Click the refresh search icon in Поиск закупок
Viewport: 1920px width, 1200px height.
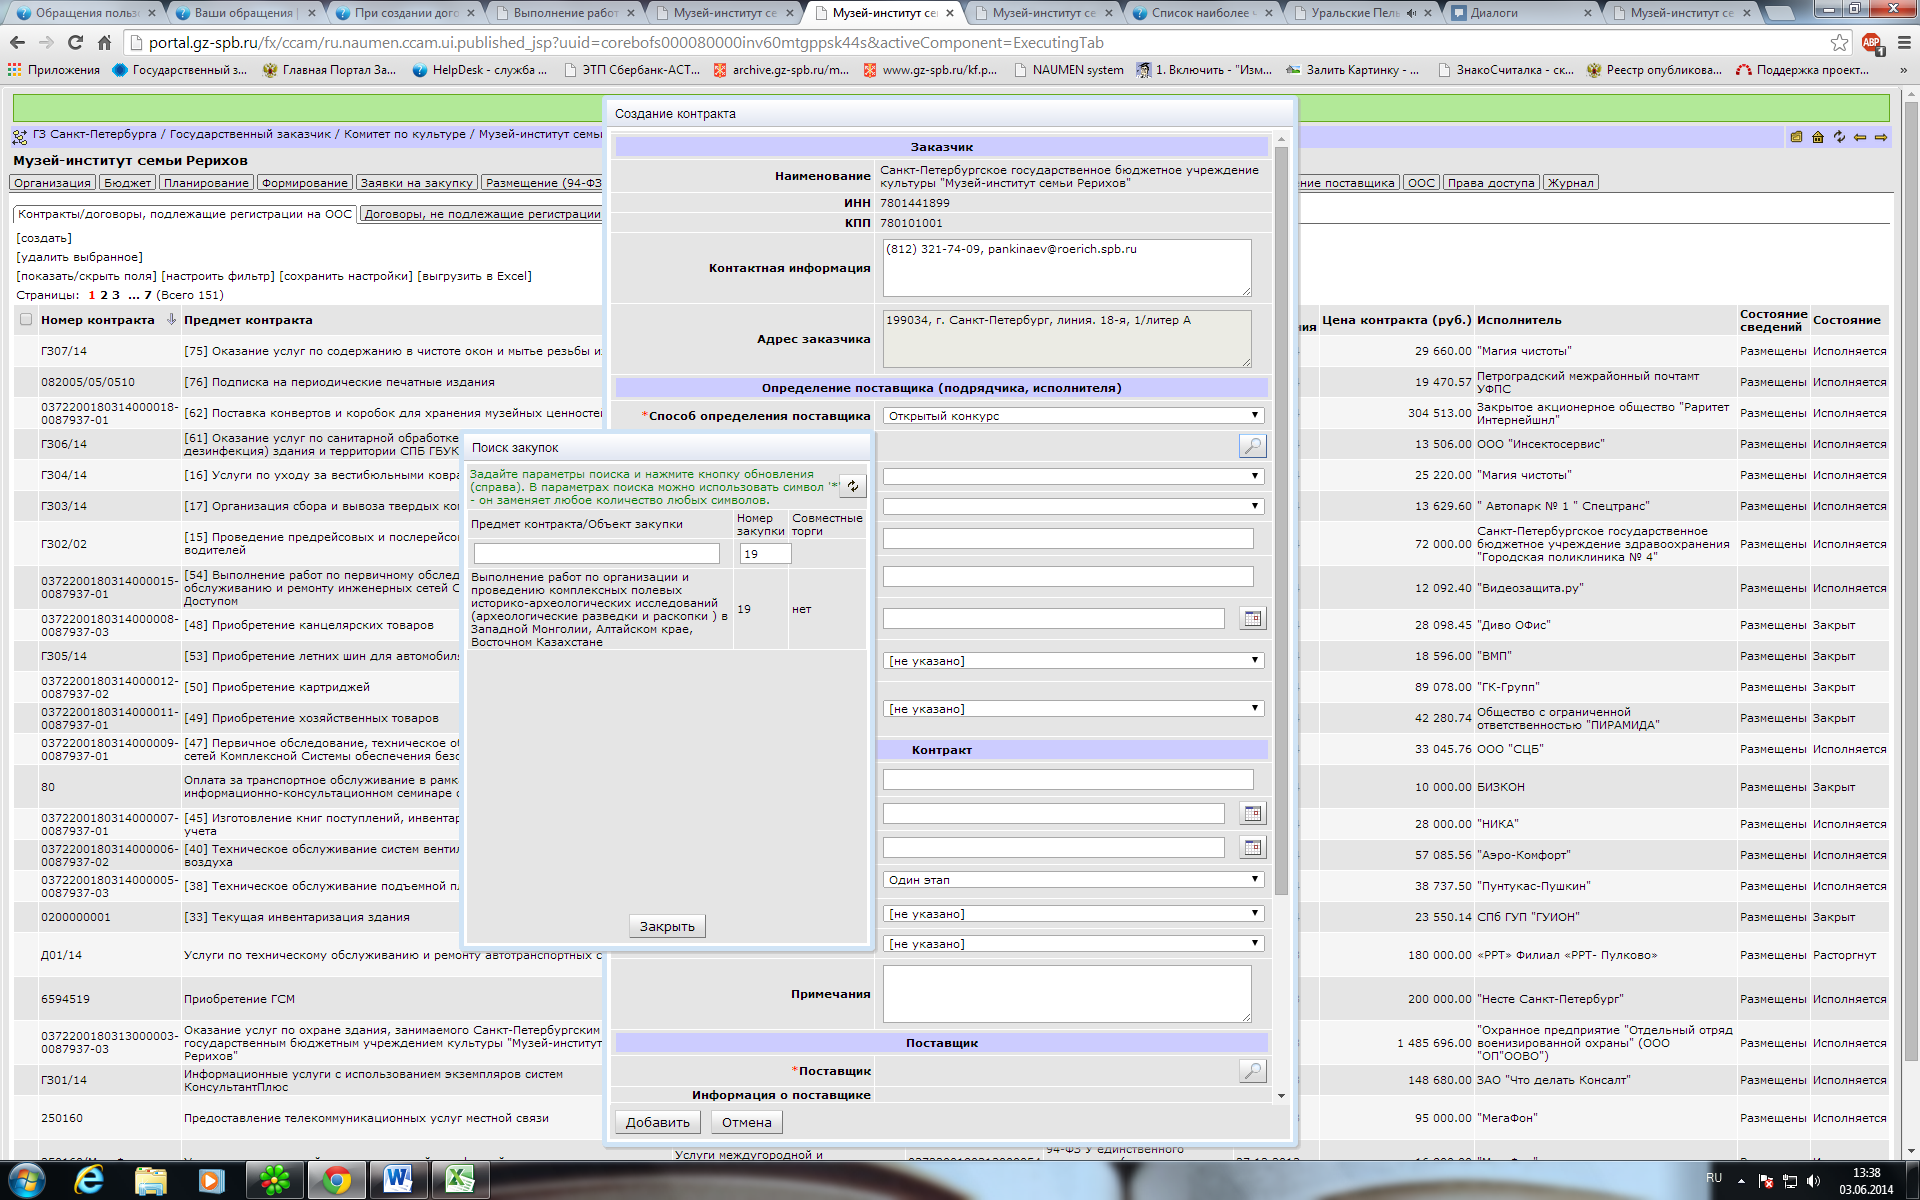tap(852, 486)
